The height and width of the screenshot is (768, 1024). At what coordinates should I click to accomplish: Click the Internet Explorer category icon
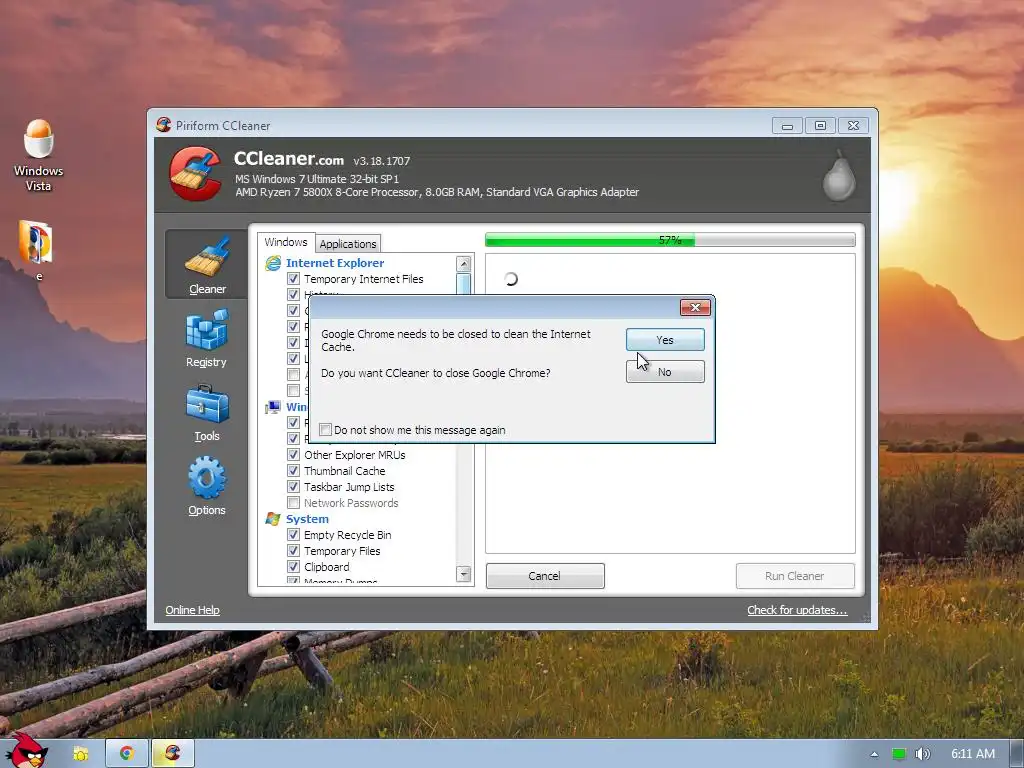tap(273, 263)
